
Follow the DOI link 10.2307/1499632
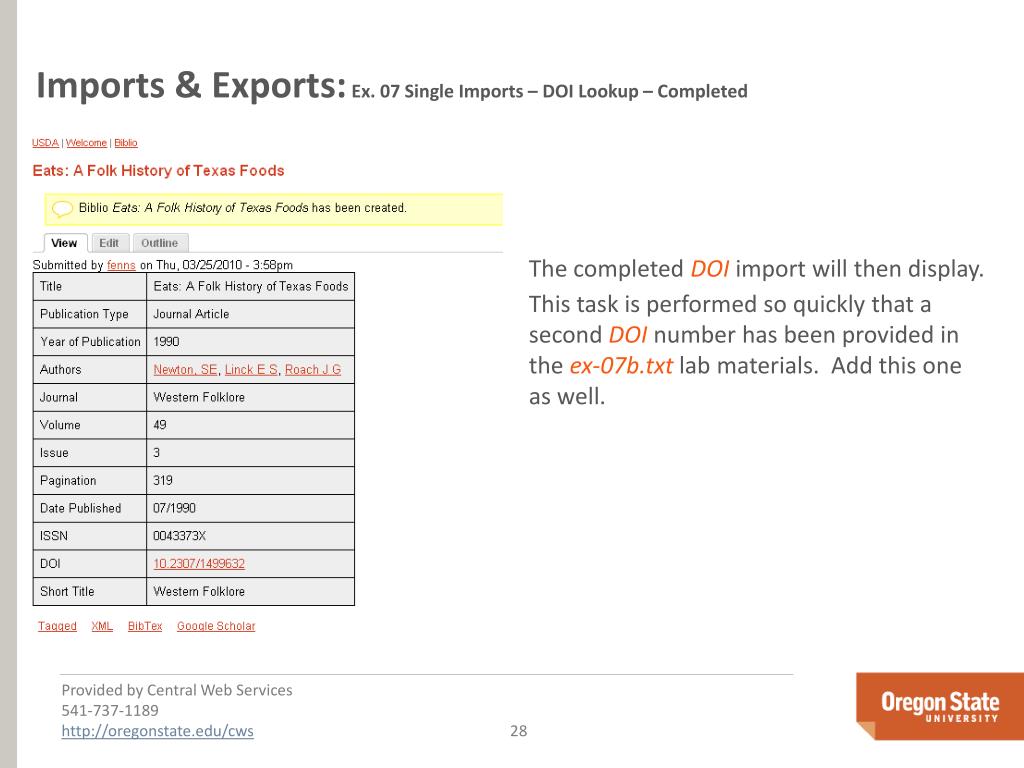click(199, 563)
